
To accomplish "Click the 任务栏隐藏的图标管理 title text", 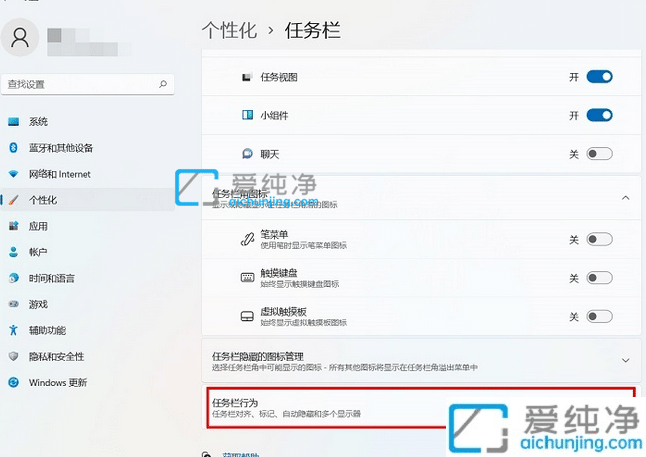I will [258, 356].
